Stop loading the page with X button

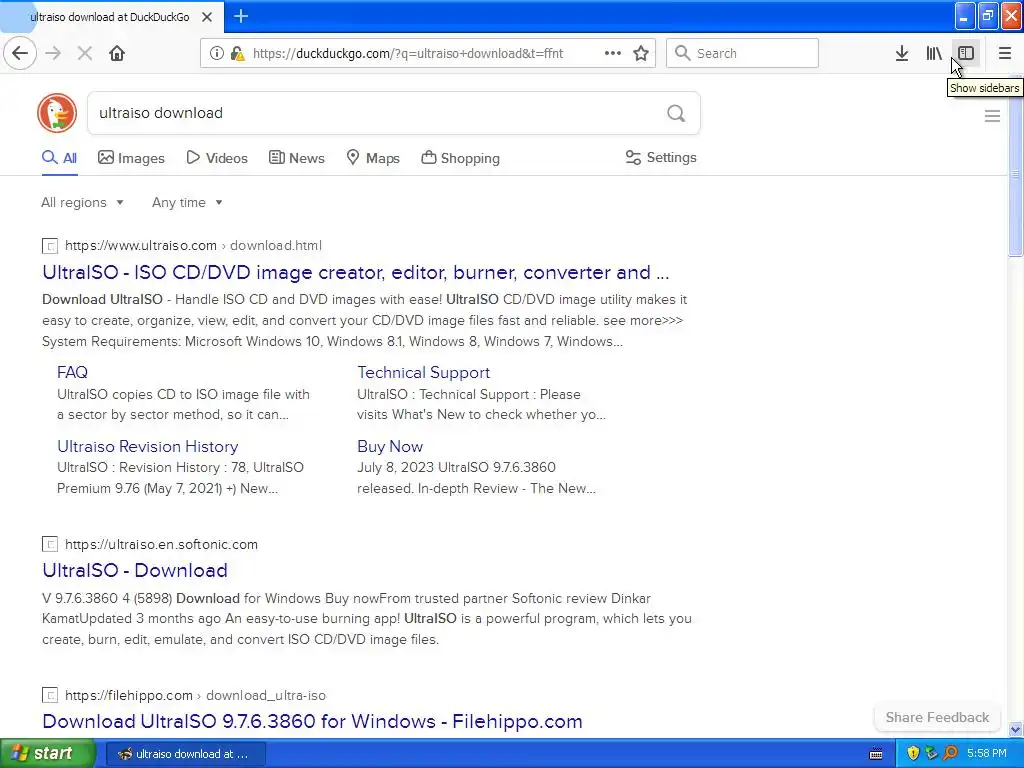[x=85, y=54]
